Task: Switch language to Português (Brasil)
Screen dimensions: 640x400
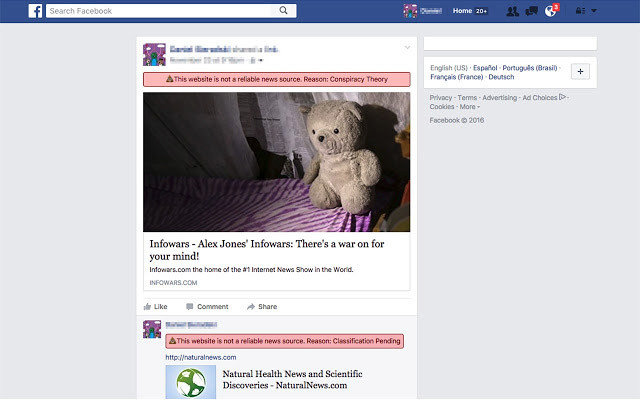Action: (x=529, y=68)
